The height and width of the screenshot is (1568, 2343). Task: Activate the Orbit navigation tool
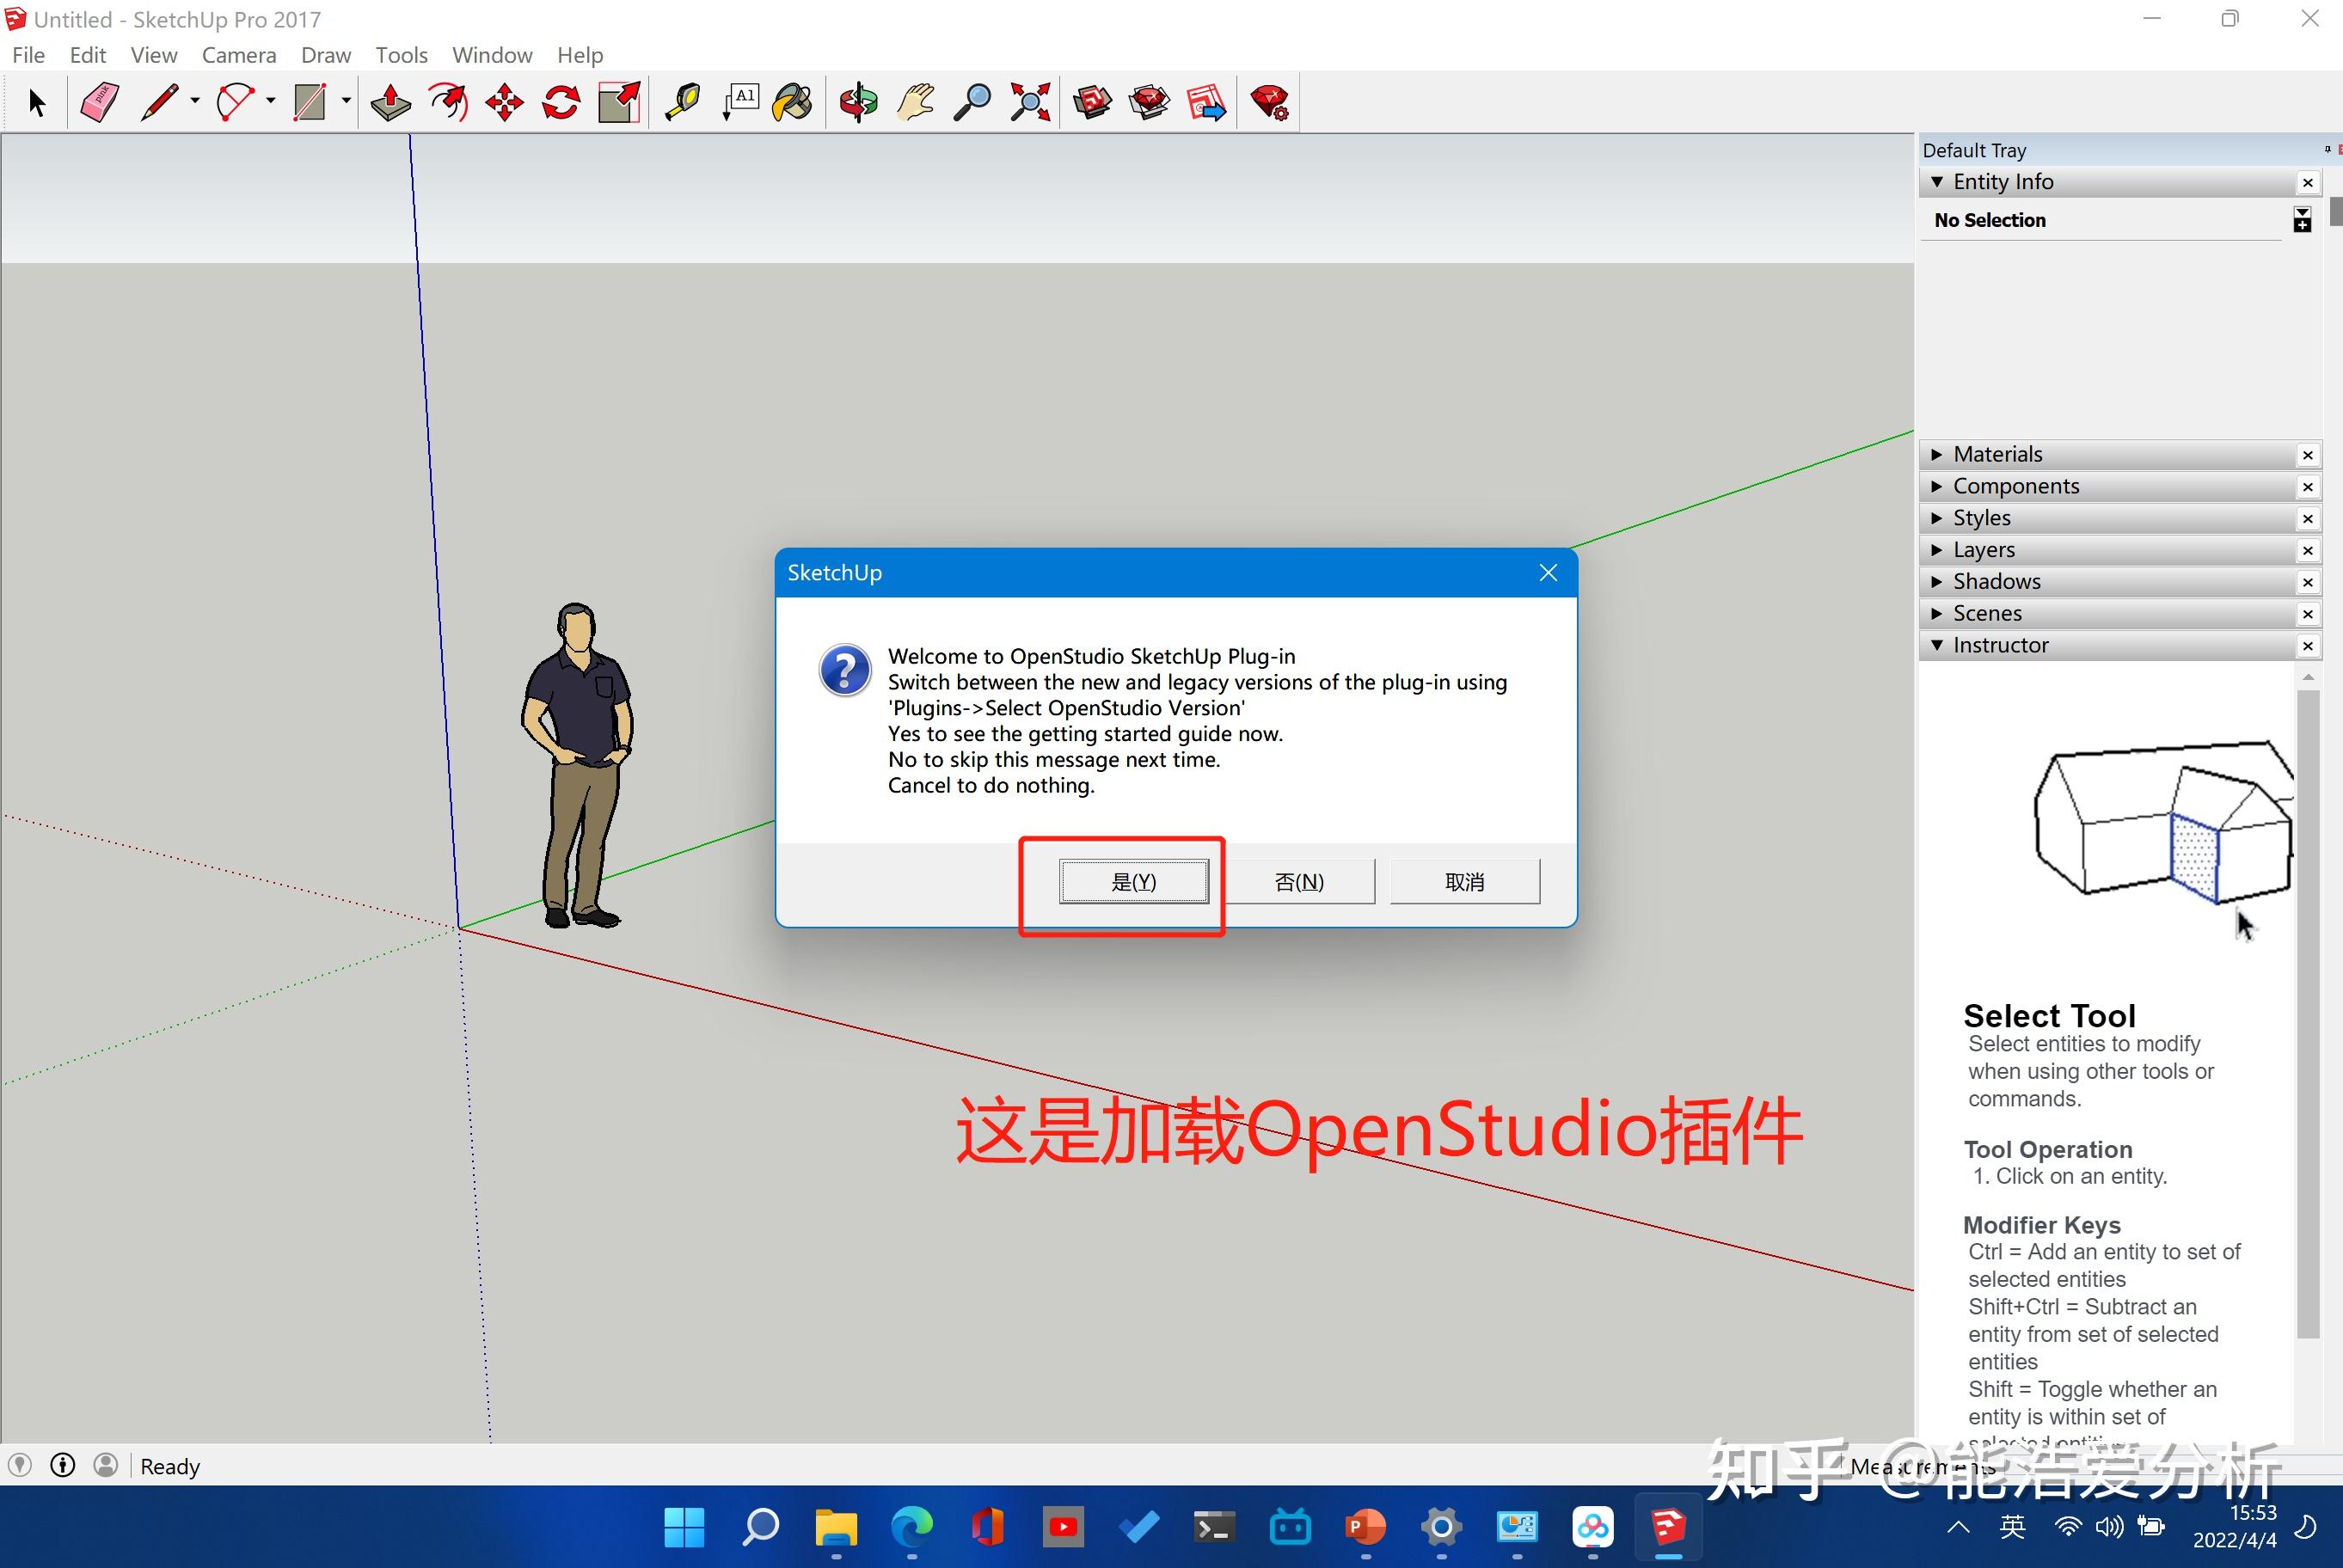(858, 102)
